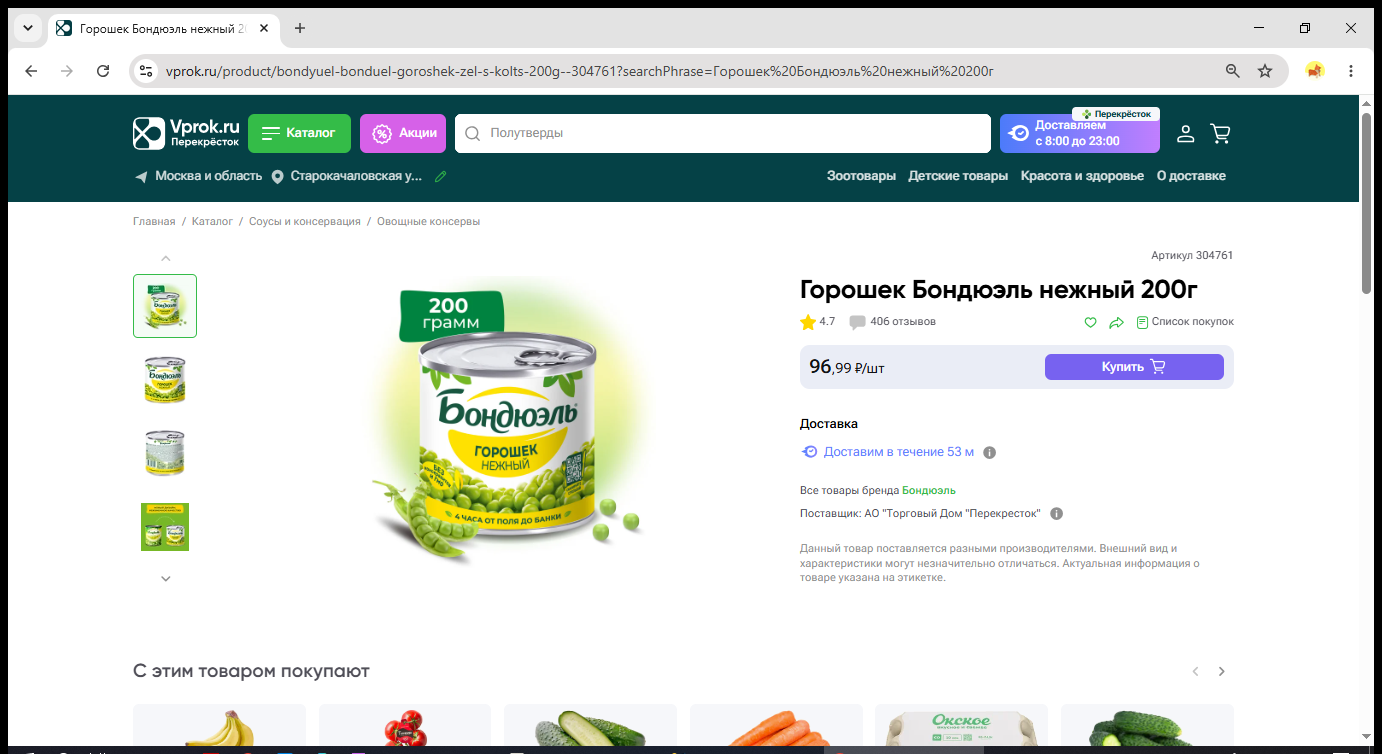Click the zoom magnifier icon in address bar
This screenshot has height=754, width=1382.
pos(1233,71)
